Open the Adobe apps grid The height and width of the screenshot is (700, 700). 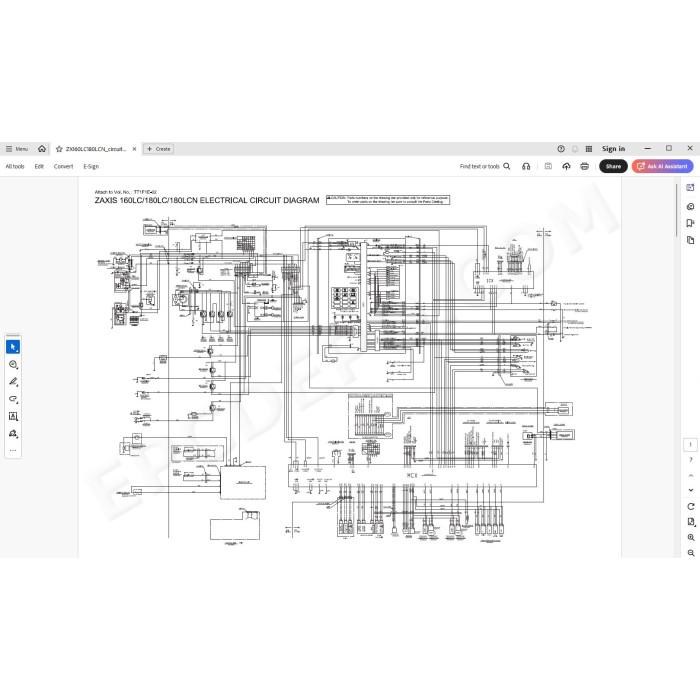589,149
